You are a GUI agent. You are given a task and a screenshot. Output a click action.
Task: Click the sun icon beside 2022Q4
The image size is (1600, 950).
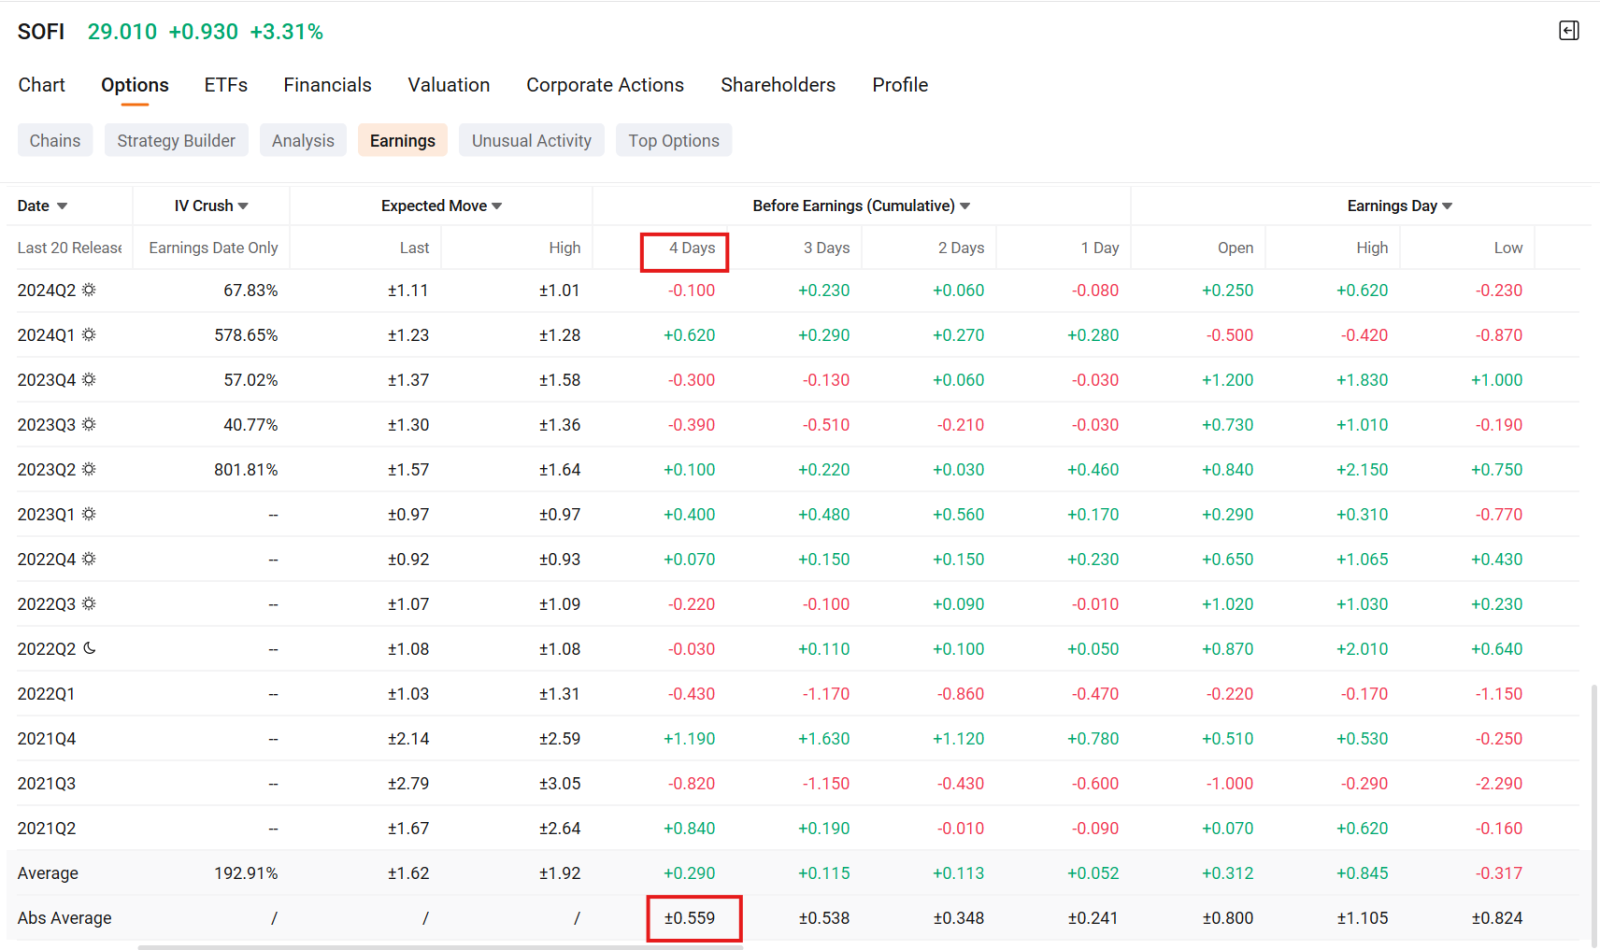tap(89, 559)
